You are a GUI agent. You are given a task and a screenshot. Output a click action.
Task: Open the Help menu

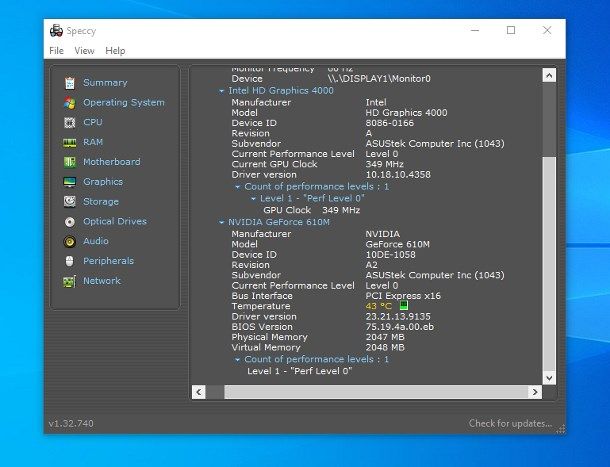pos(115,51)
